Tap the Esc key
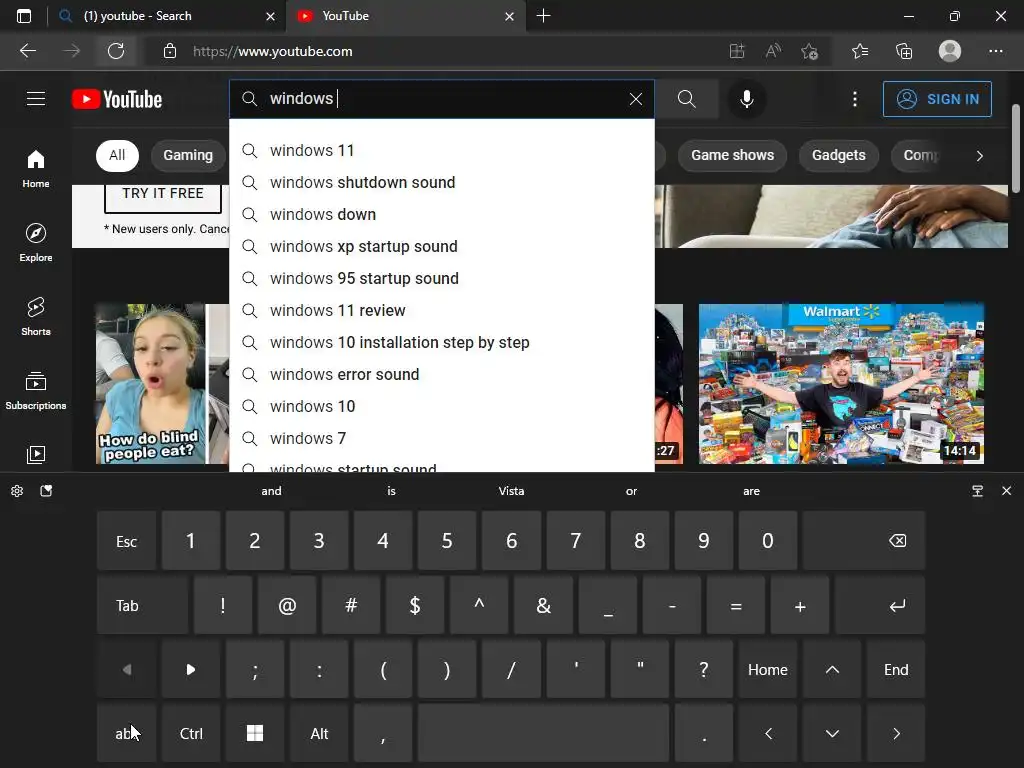Screen dimensions: 1024x768 tap(127, 541)
